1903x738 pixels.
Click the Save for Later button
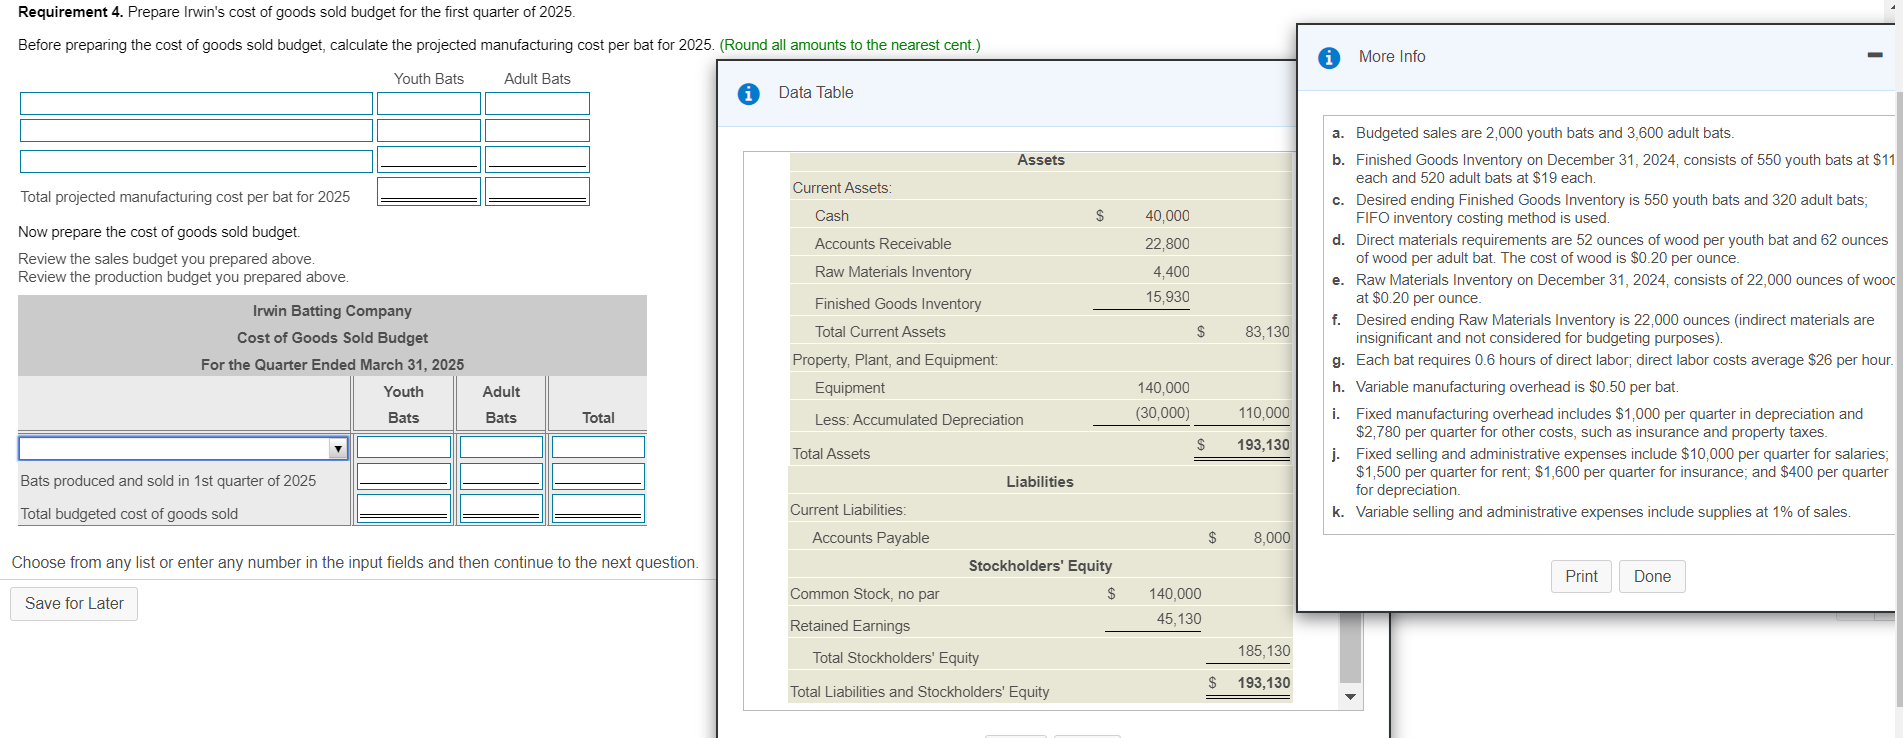[74, 604]
